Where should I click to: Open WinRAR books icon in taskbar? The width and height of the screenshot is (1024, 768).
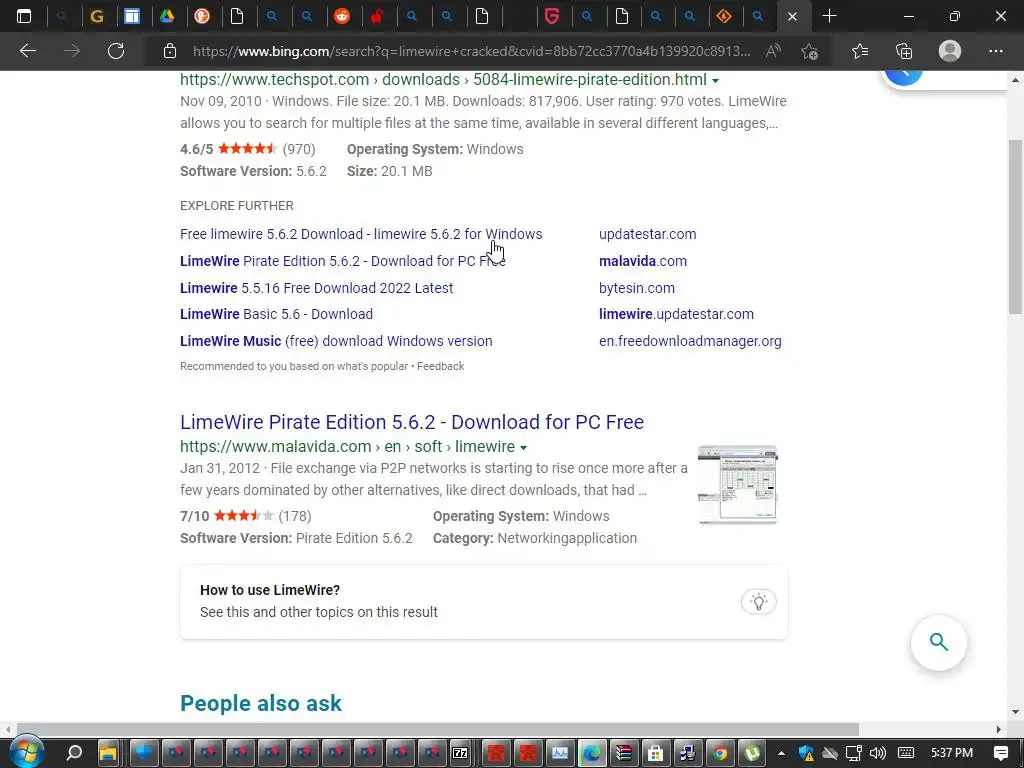(624, 753)
